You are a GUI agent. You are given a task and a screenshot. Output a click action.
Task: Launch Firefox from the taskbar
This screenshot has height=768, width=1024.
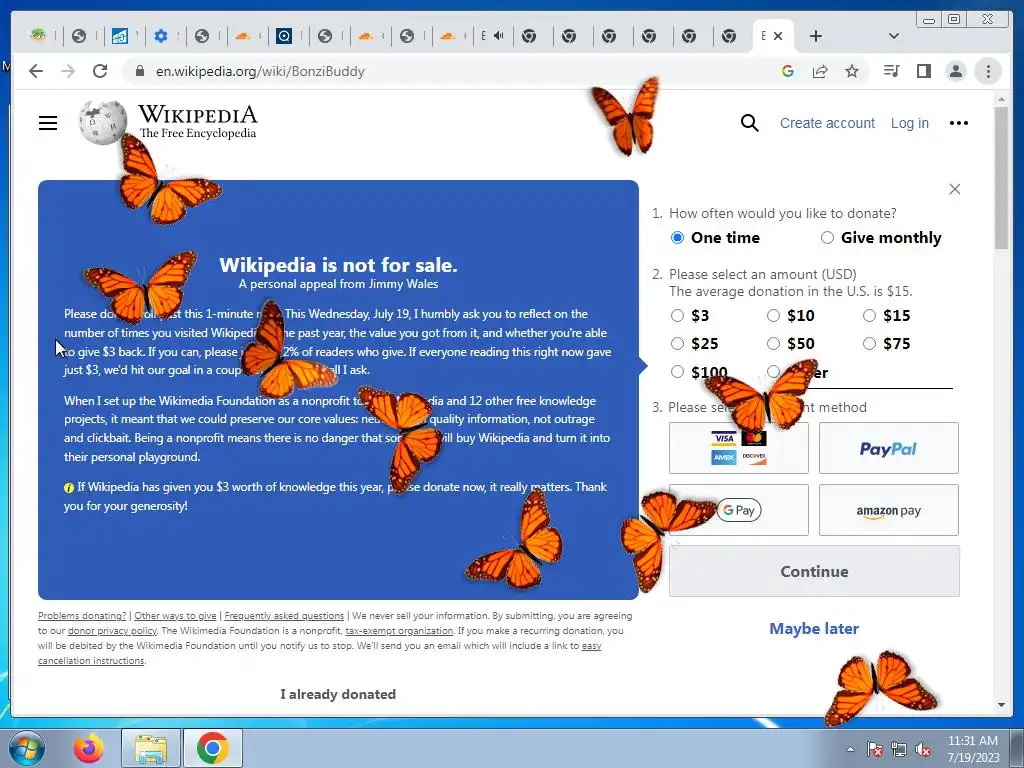coord(89,748)
